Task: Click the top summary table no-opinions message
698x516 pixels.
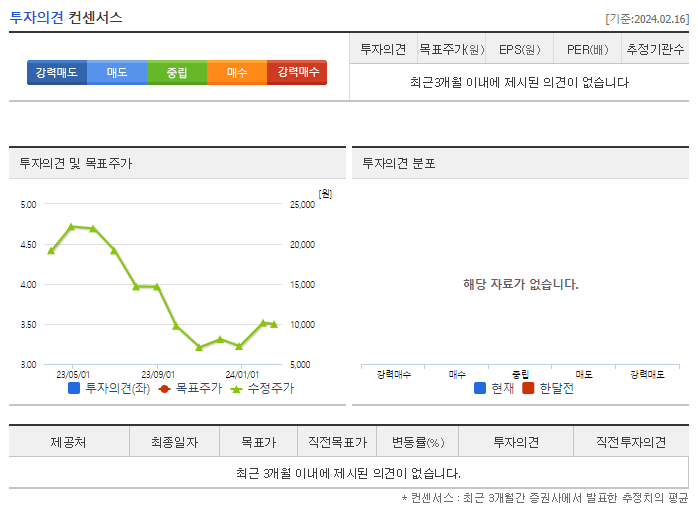Action: pyautogui.click(x=519, y=82)
